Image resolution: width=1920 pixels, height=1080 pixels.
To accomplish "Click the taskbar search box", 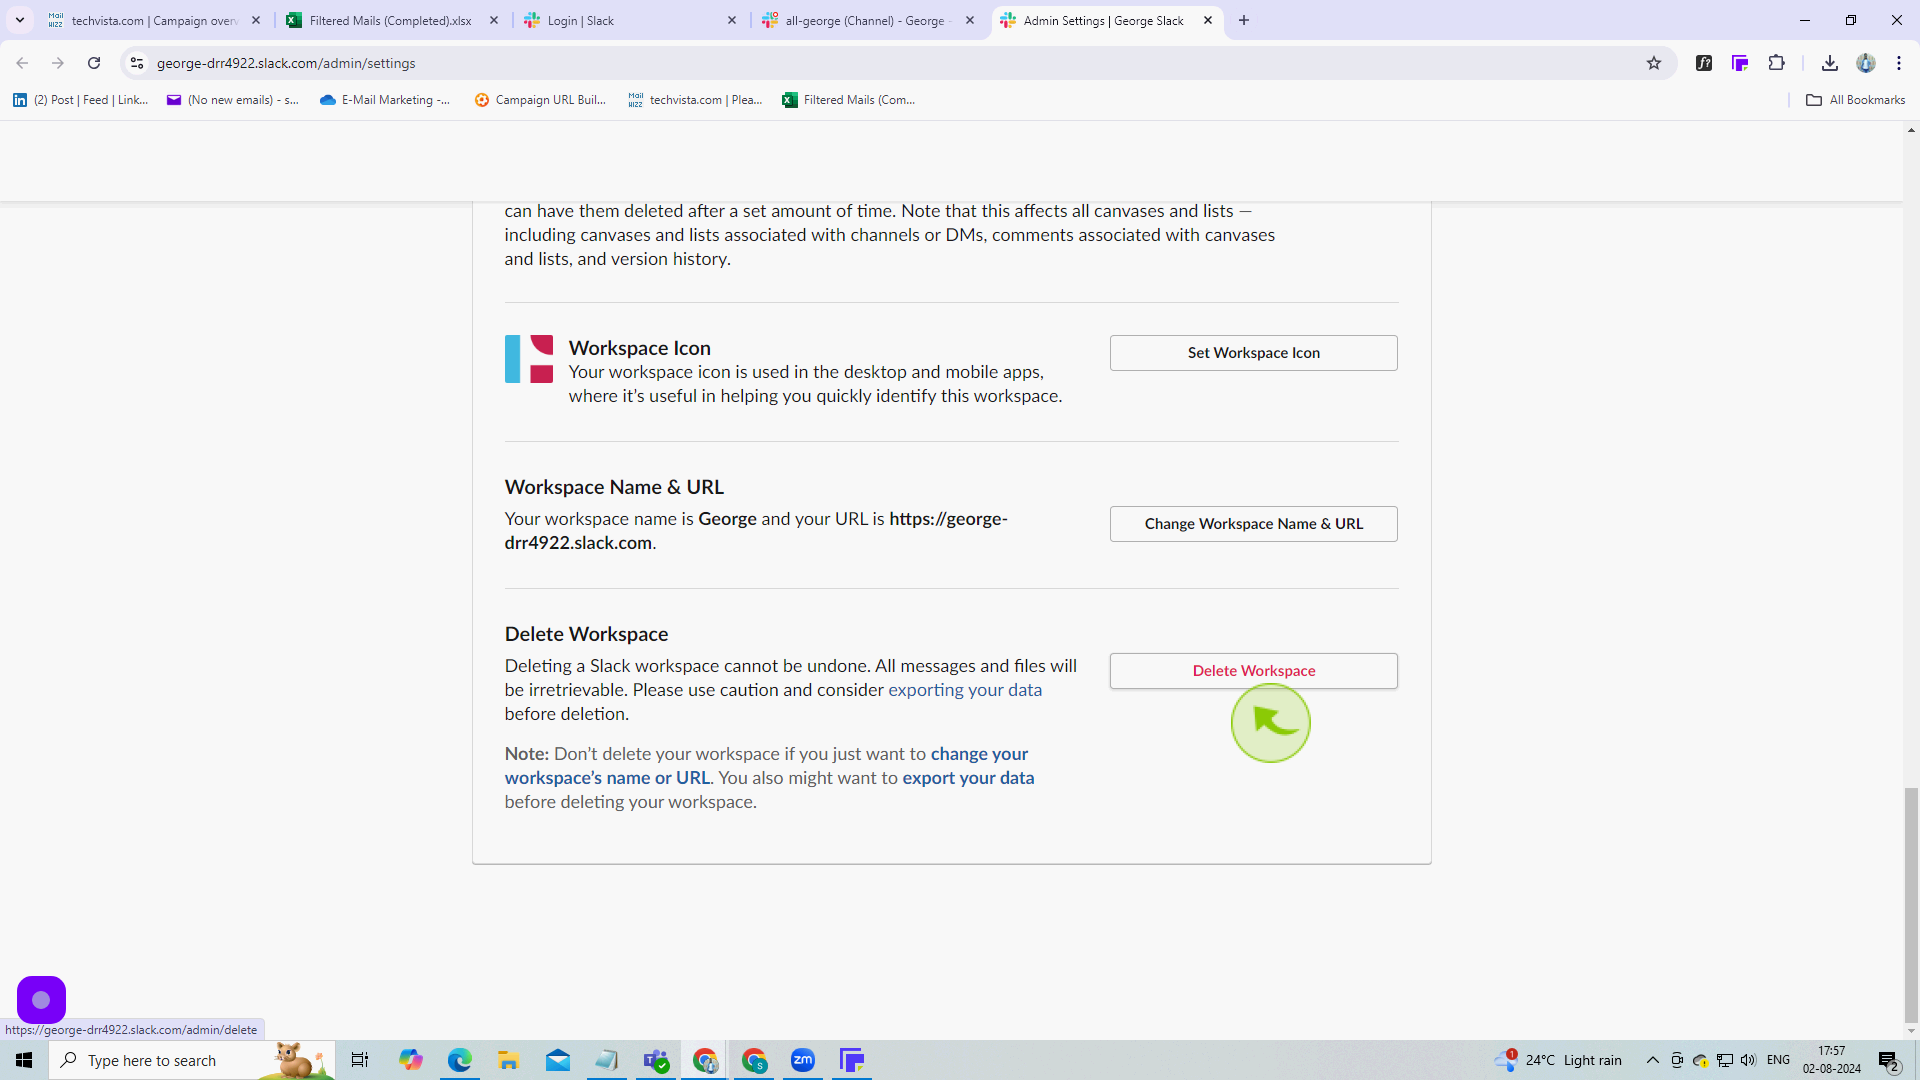I will click(192, 1060).
